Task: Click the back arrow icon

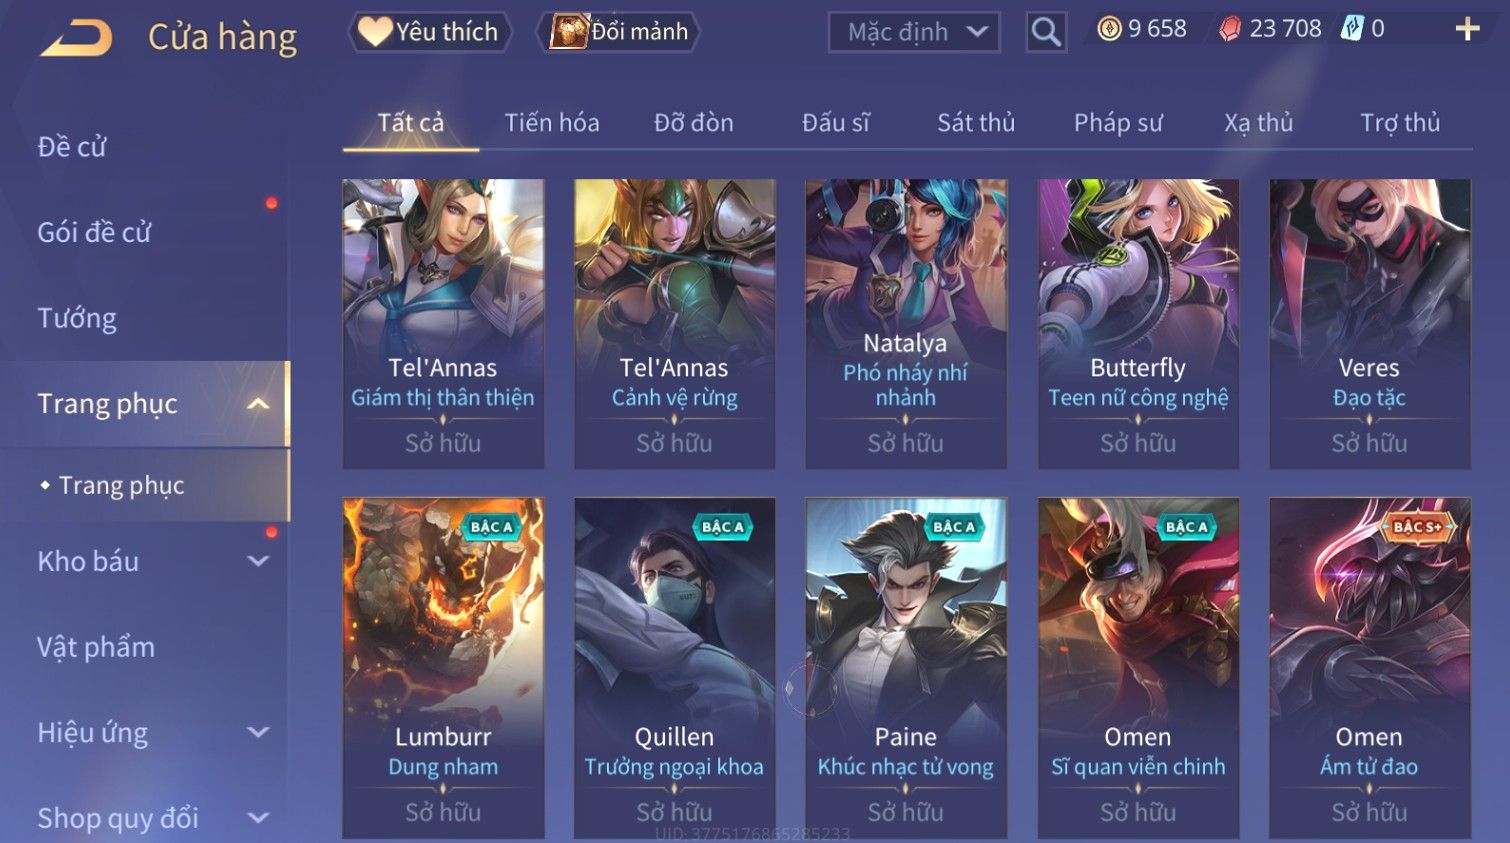Action: pyautogui.click(x=77, y=37)
